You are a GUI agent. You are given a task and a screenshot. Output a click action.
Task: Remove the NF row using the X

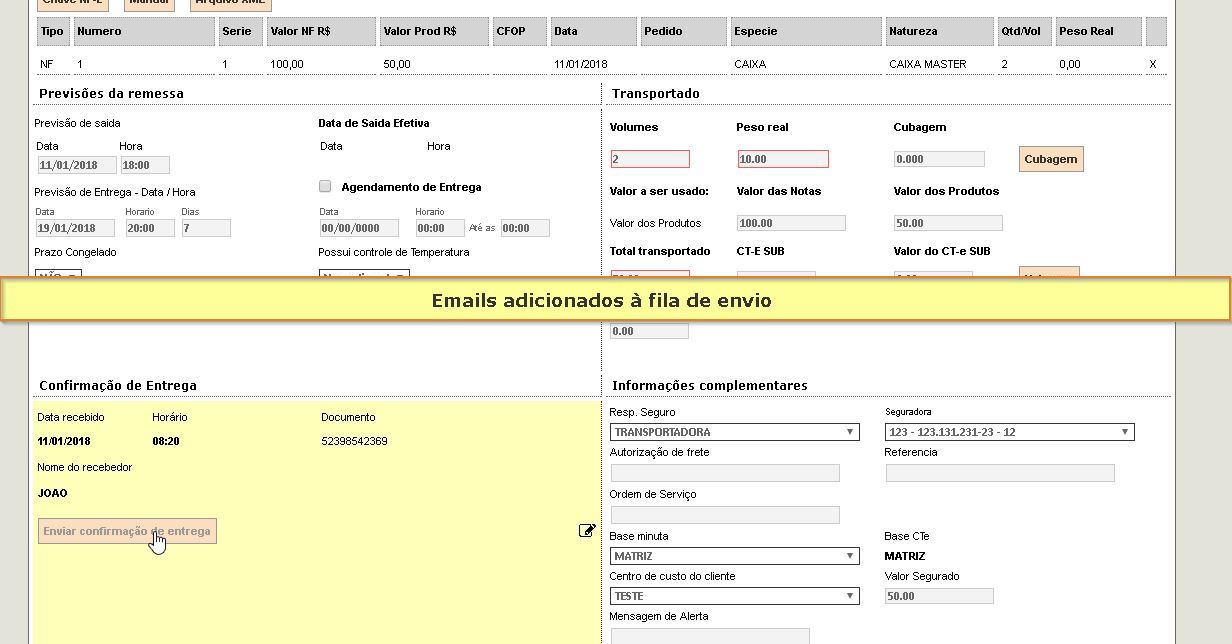tap(1153, 64)
